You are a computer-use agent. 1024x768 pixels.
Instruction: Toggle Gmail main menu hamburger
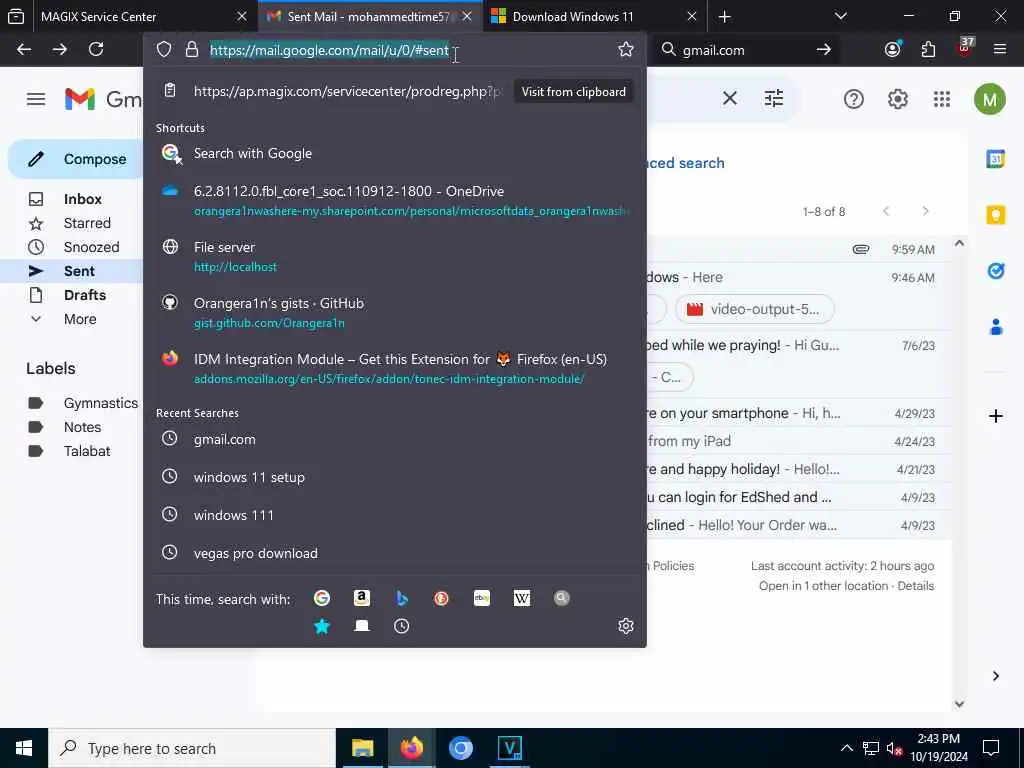point(36,99)
